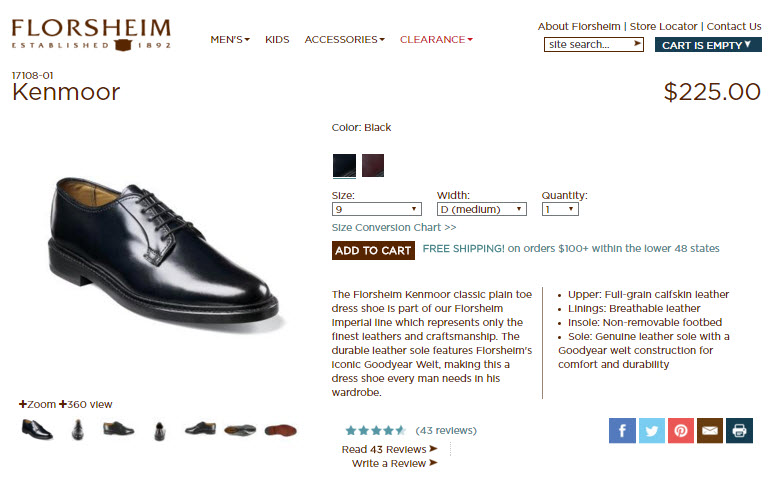772x499 pixels.
Task: Click the Florsheim logo
Action: coord(91,34)
